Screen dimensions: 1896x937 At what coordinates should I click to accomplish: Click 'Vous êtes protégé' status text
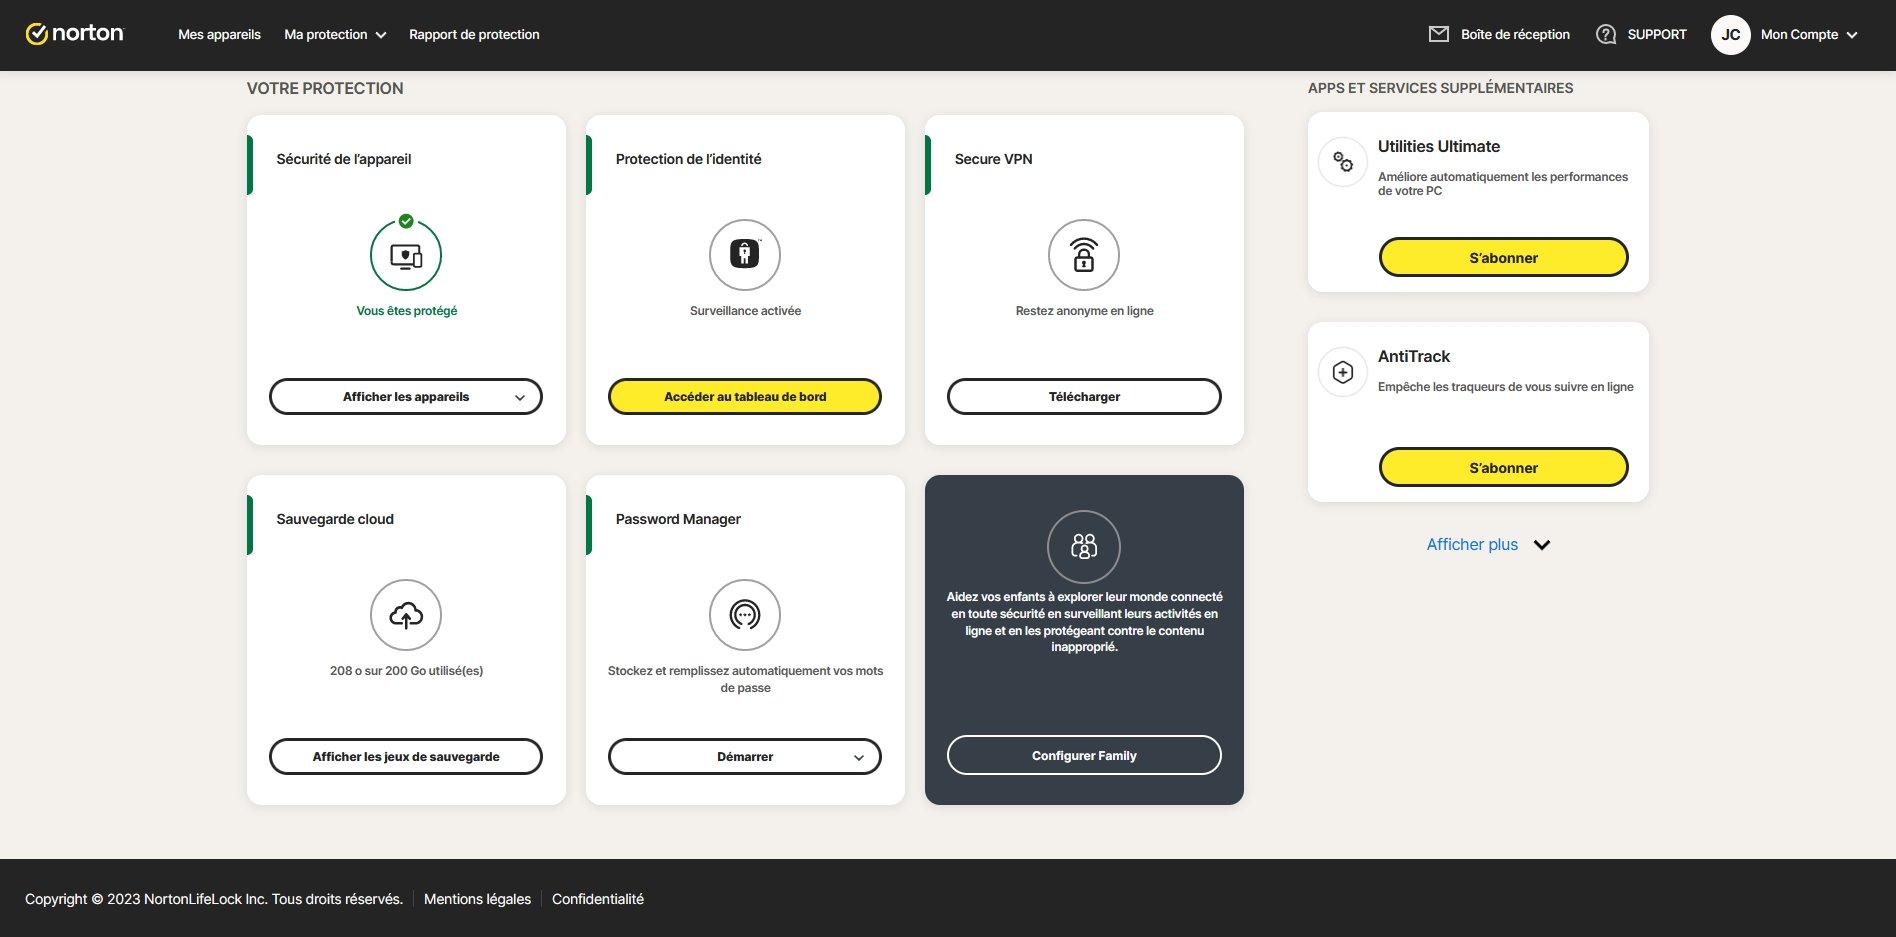click(406, 311)
